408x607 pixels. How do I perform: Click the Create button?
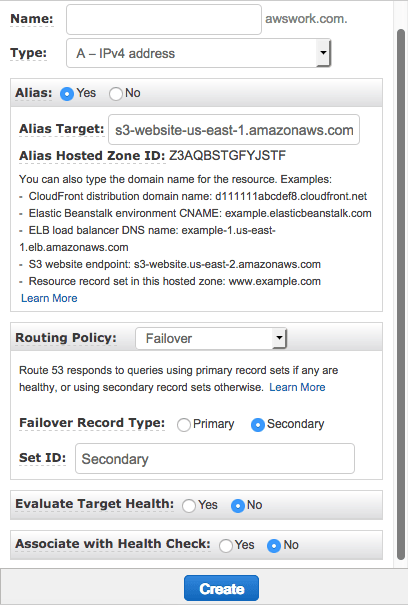click(221, 588)
